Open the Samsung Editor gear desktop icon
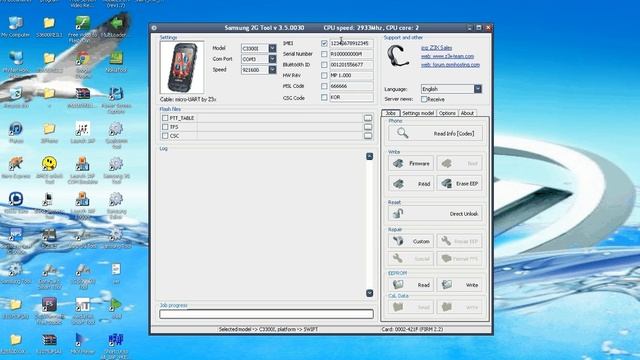 [x=116, y=204]
